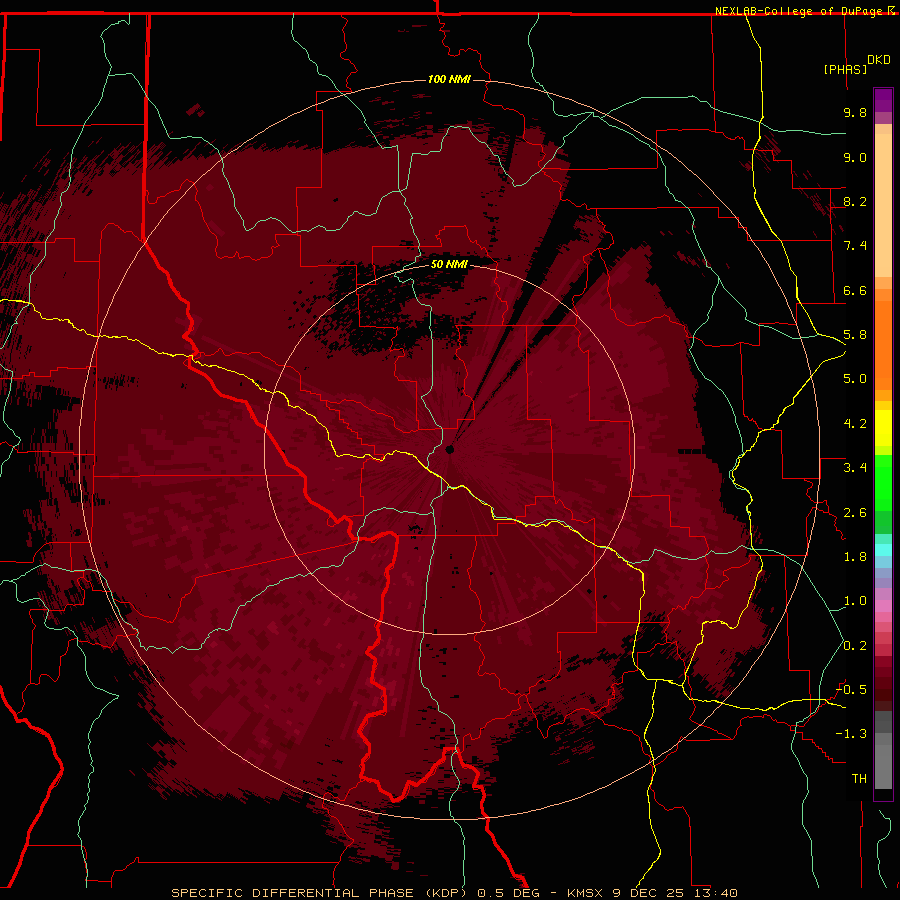Click the 100 NMI range ring label
900x900 pixels.
[449, 79]
